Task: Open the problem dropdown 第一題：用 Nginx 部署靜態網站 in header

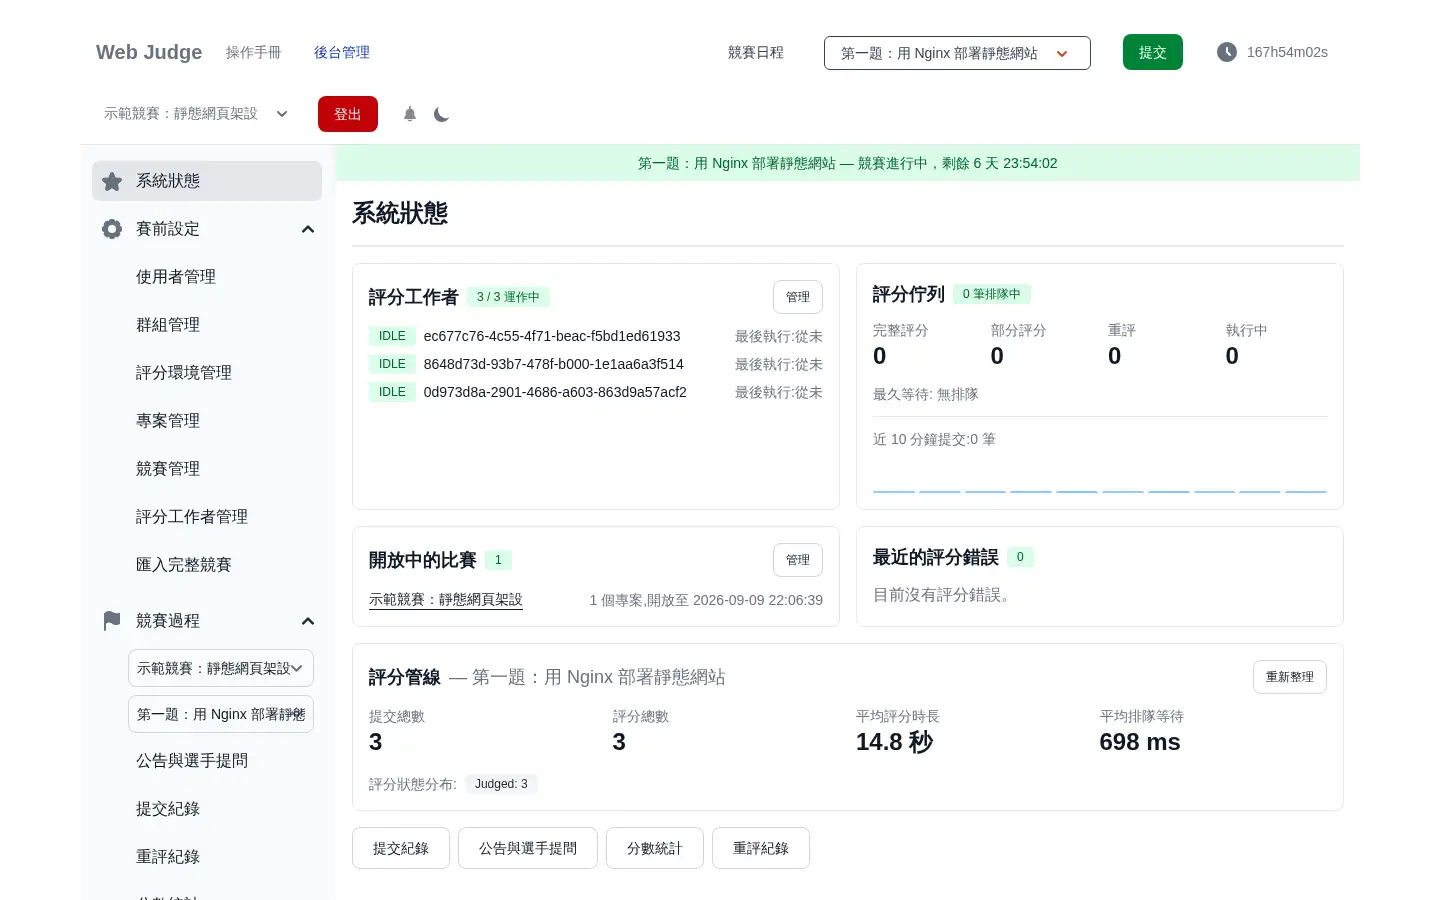Action: [957, 53]
